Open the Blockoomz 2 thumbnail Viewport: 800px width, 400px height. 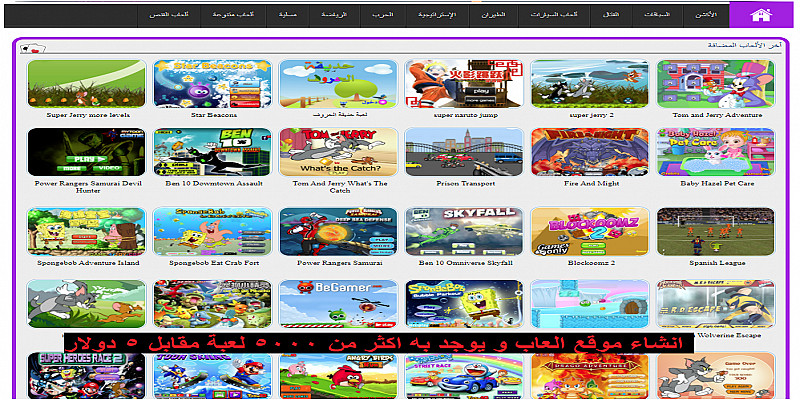[x=590, y=231]
